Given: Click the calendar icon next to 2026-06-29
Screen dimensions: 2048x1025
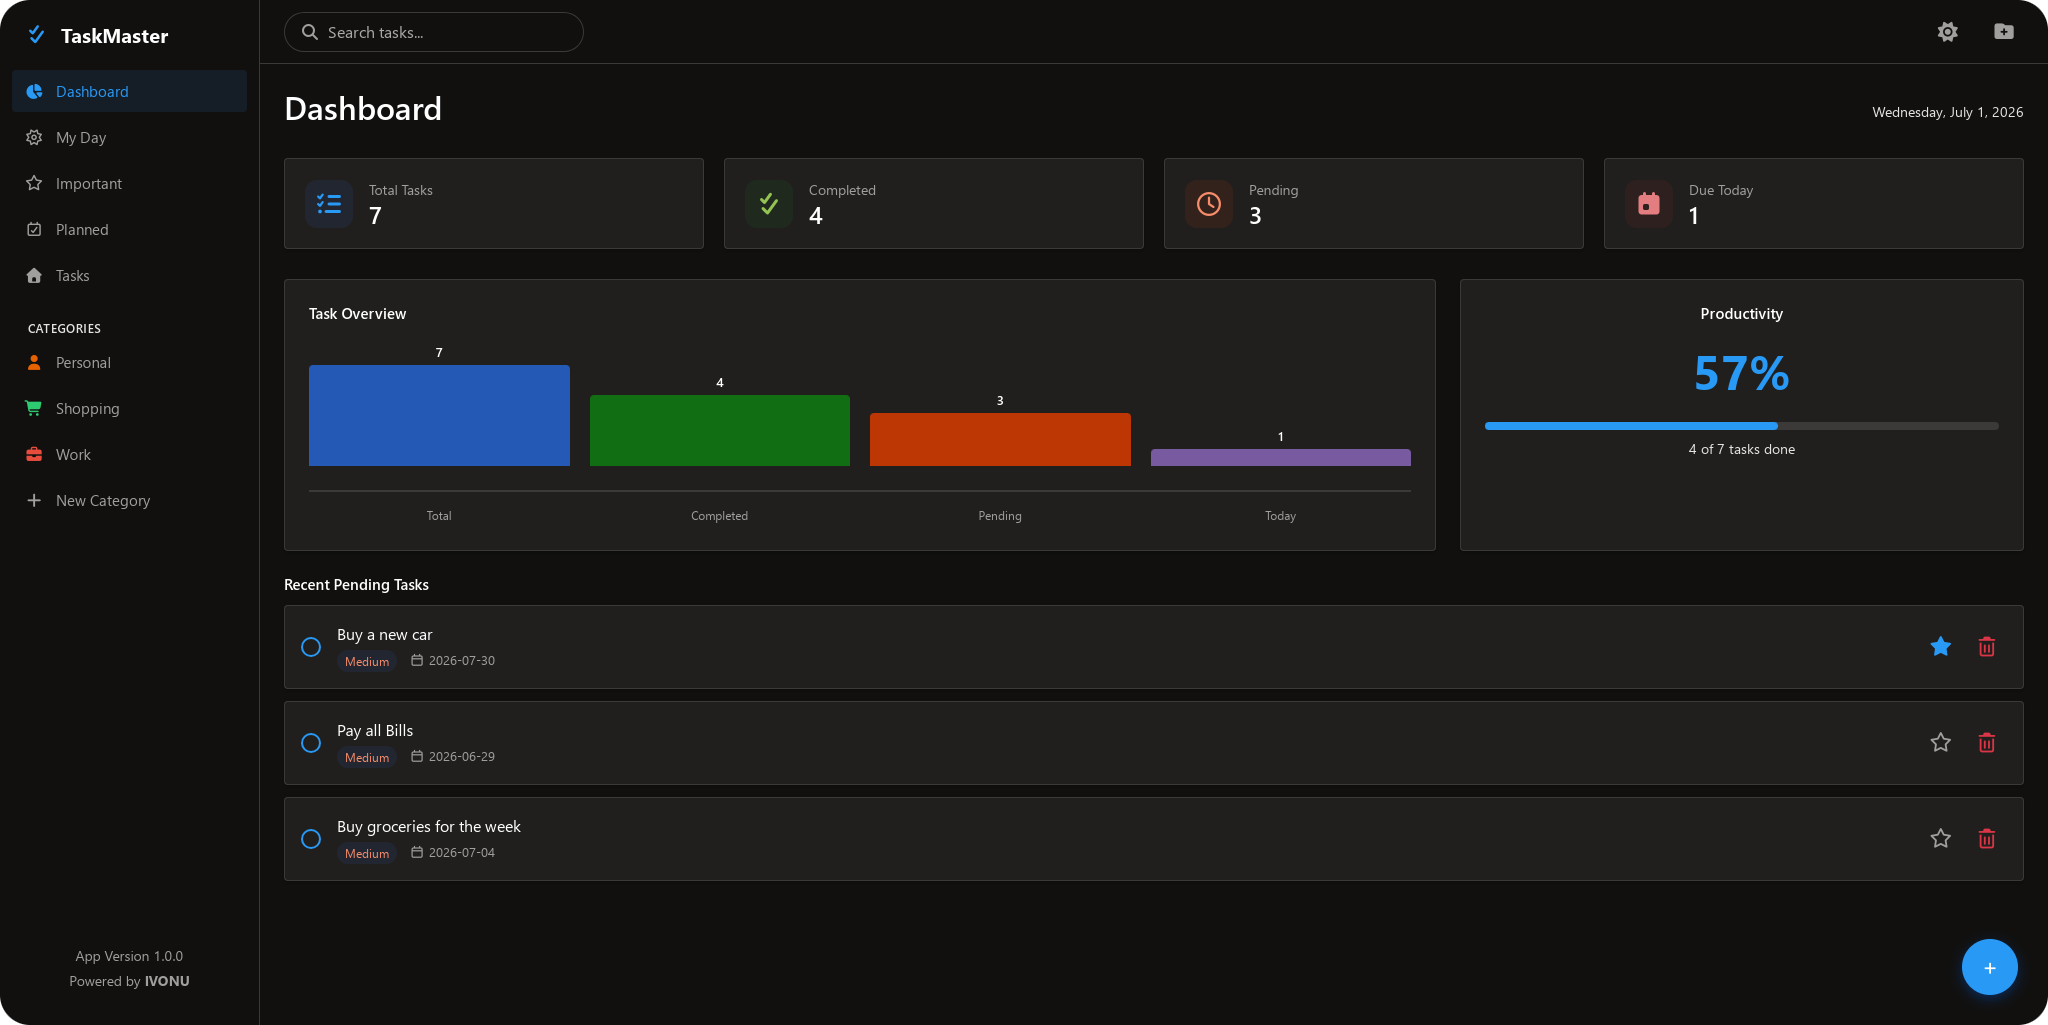Looking at the screenshot, I should click(417, 756).
